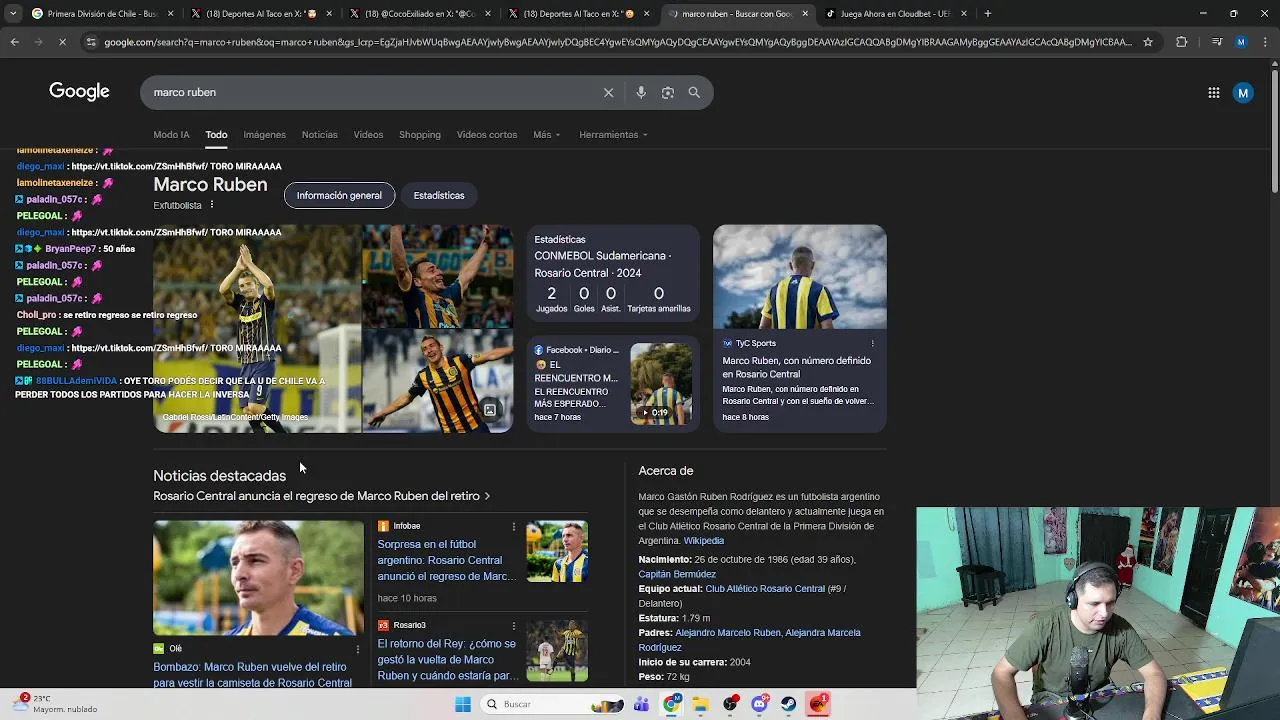Open Chrome media control icon

[1216, 42]
